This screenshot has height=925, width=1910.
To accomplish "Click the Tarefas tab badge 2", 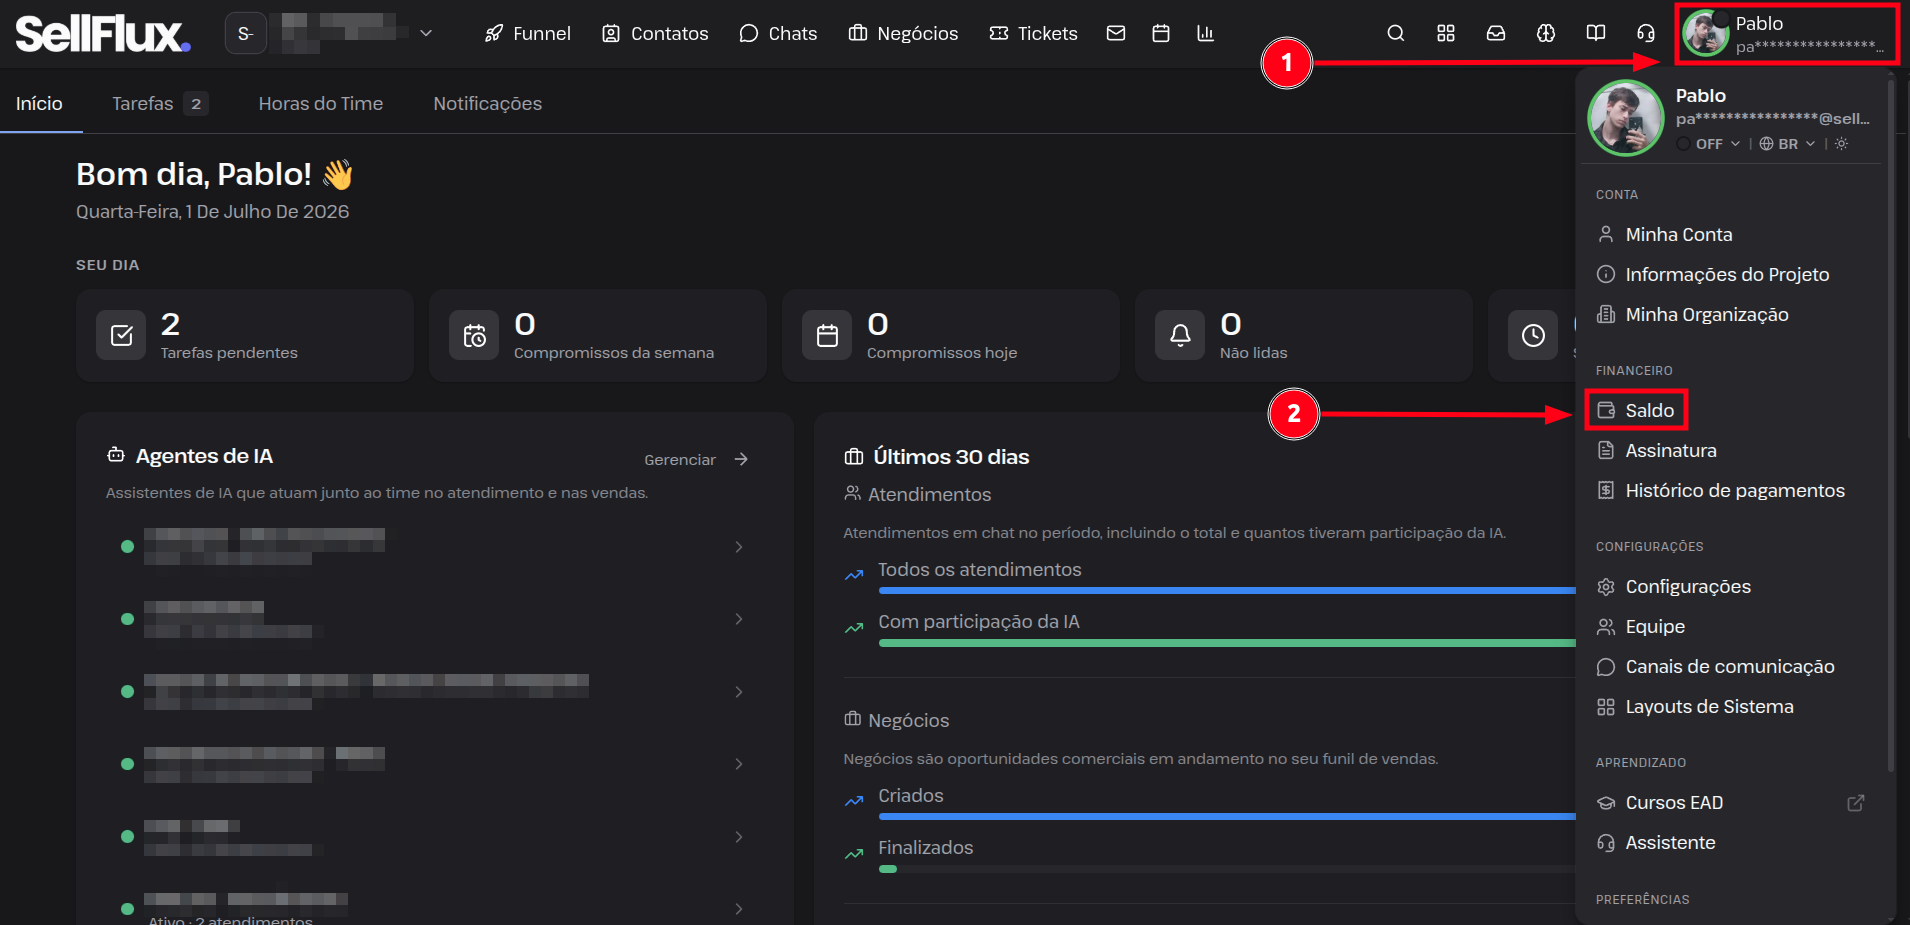I will 196,104.
